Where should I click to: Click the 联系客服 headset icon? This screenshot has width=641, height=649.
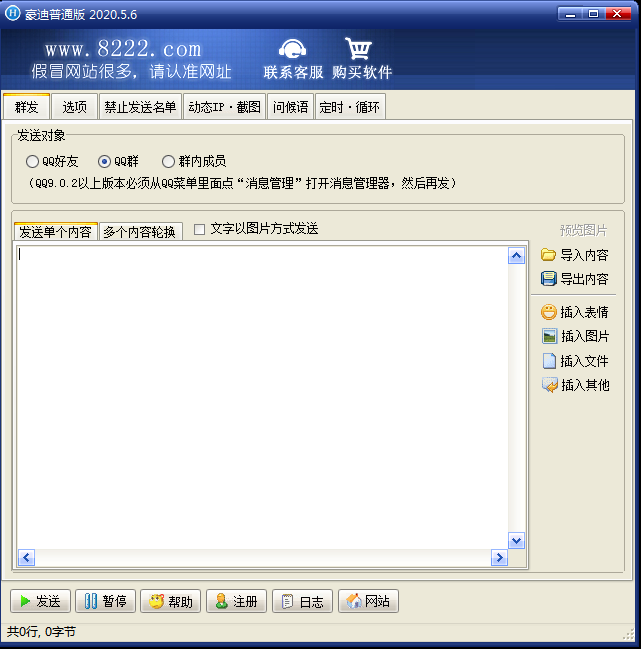click(x=293, y=48)
